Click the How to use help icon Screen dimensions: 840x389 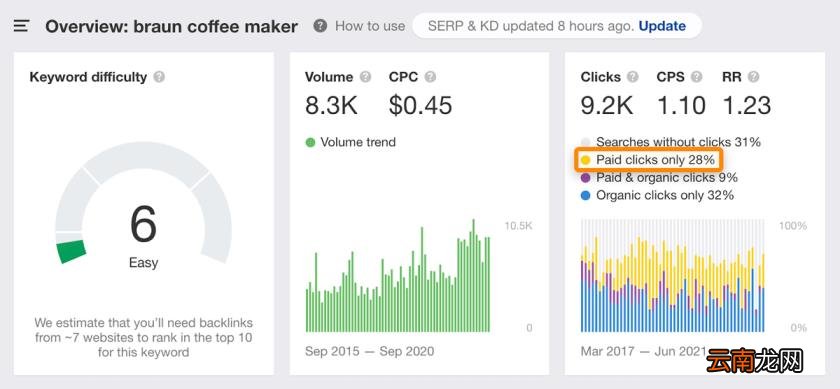click(320, 26)
